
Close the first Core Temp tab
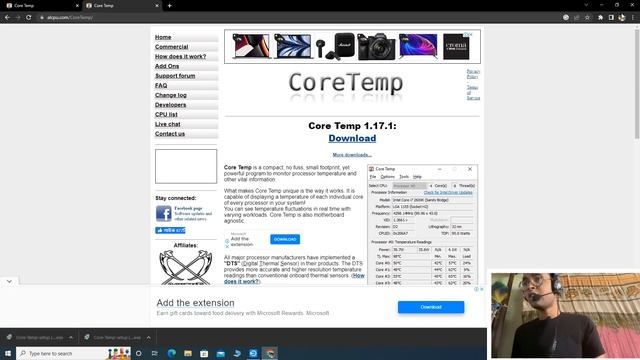point(77,6)
